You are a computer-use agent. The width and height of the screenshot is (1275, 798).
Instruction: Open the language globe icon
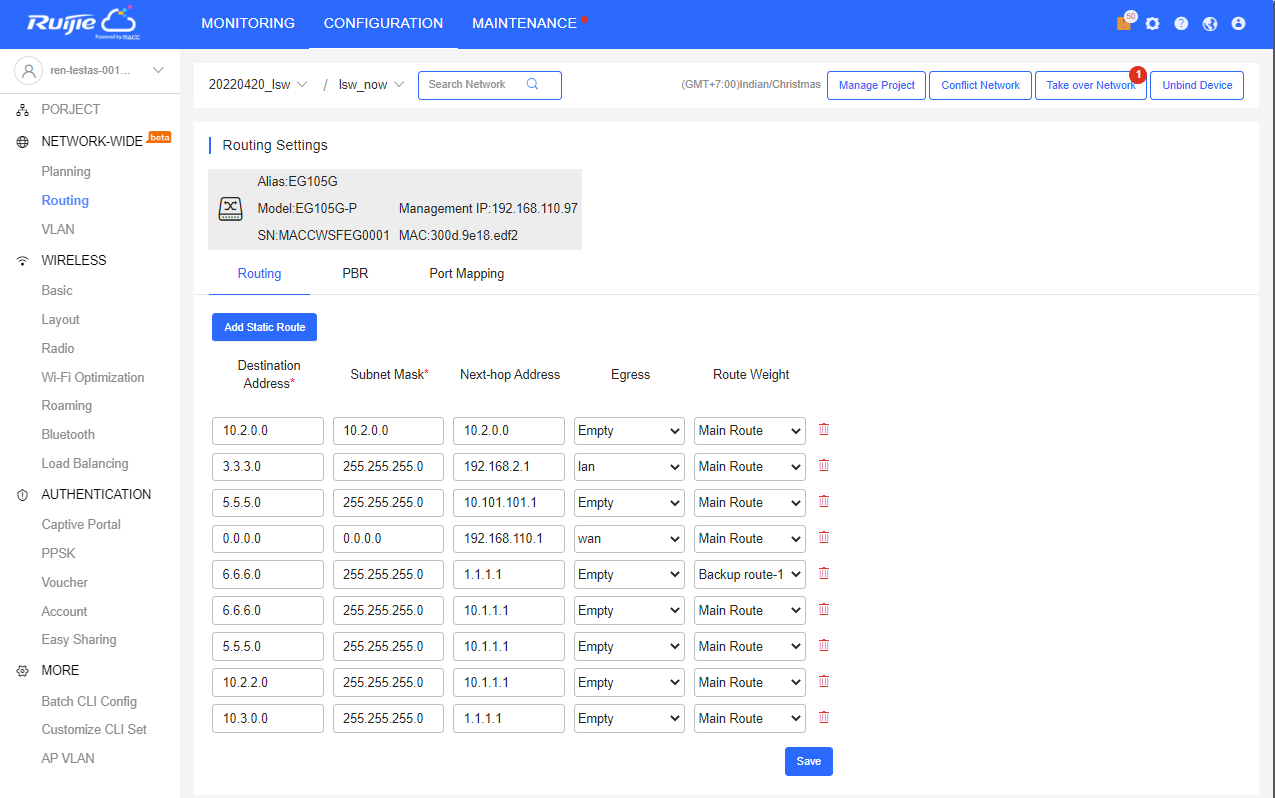click(1210, 23)
